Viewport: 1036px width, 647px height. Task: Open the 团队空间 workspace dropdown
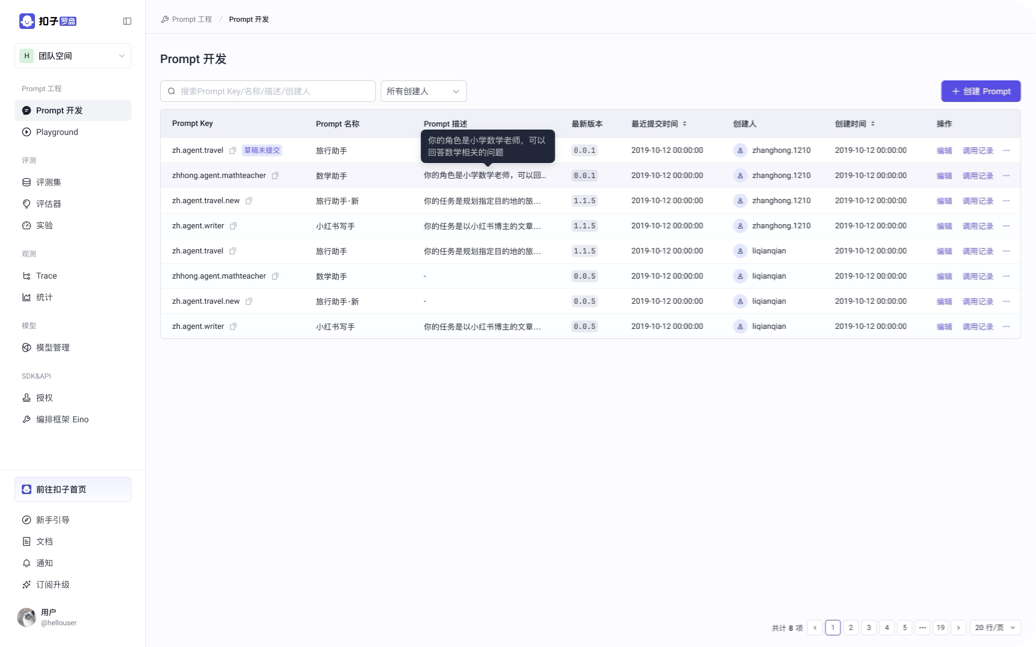pos(73,56)
